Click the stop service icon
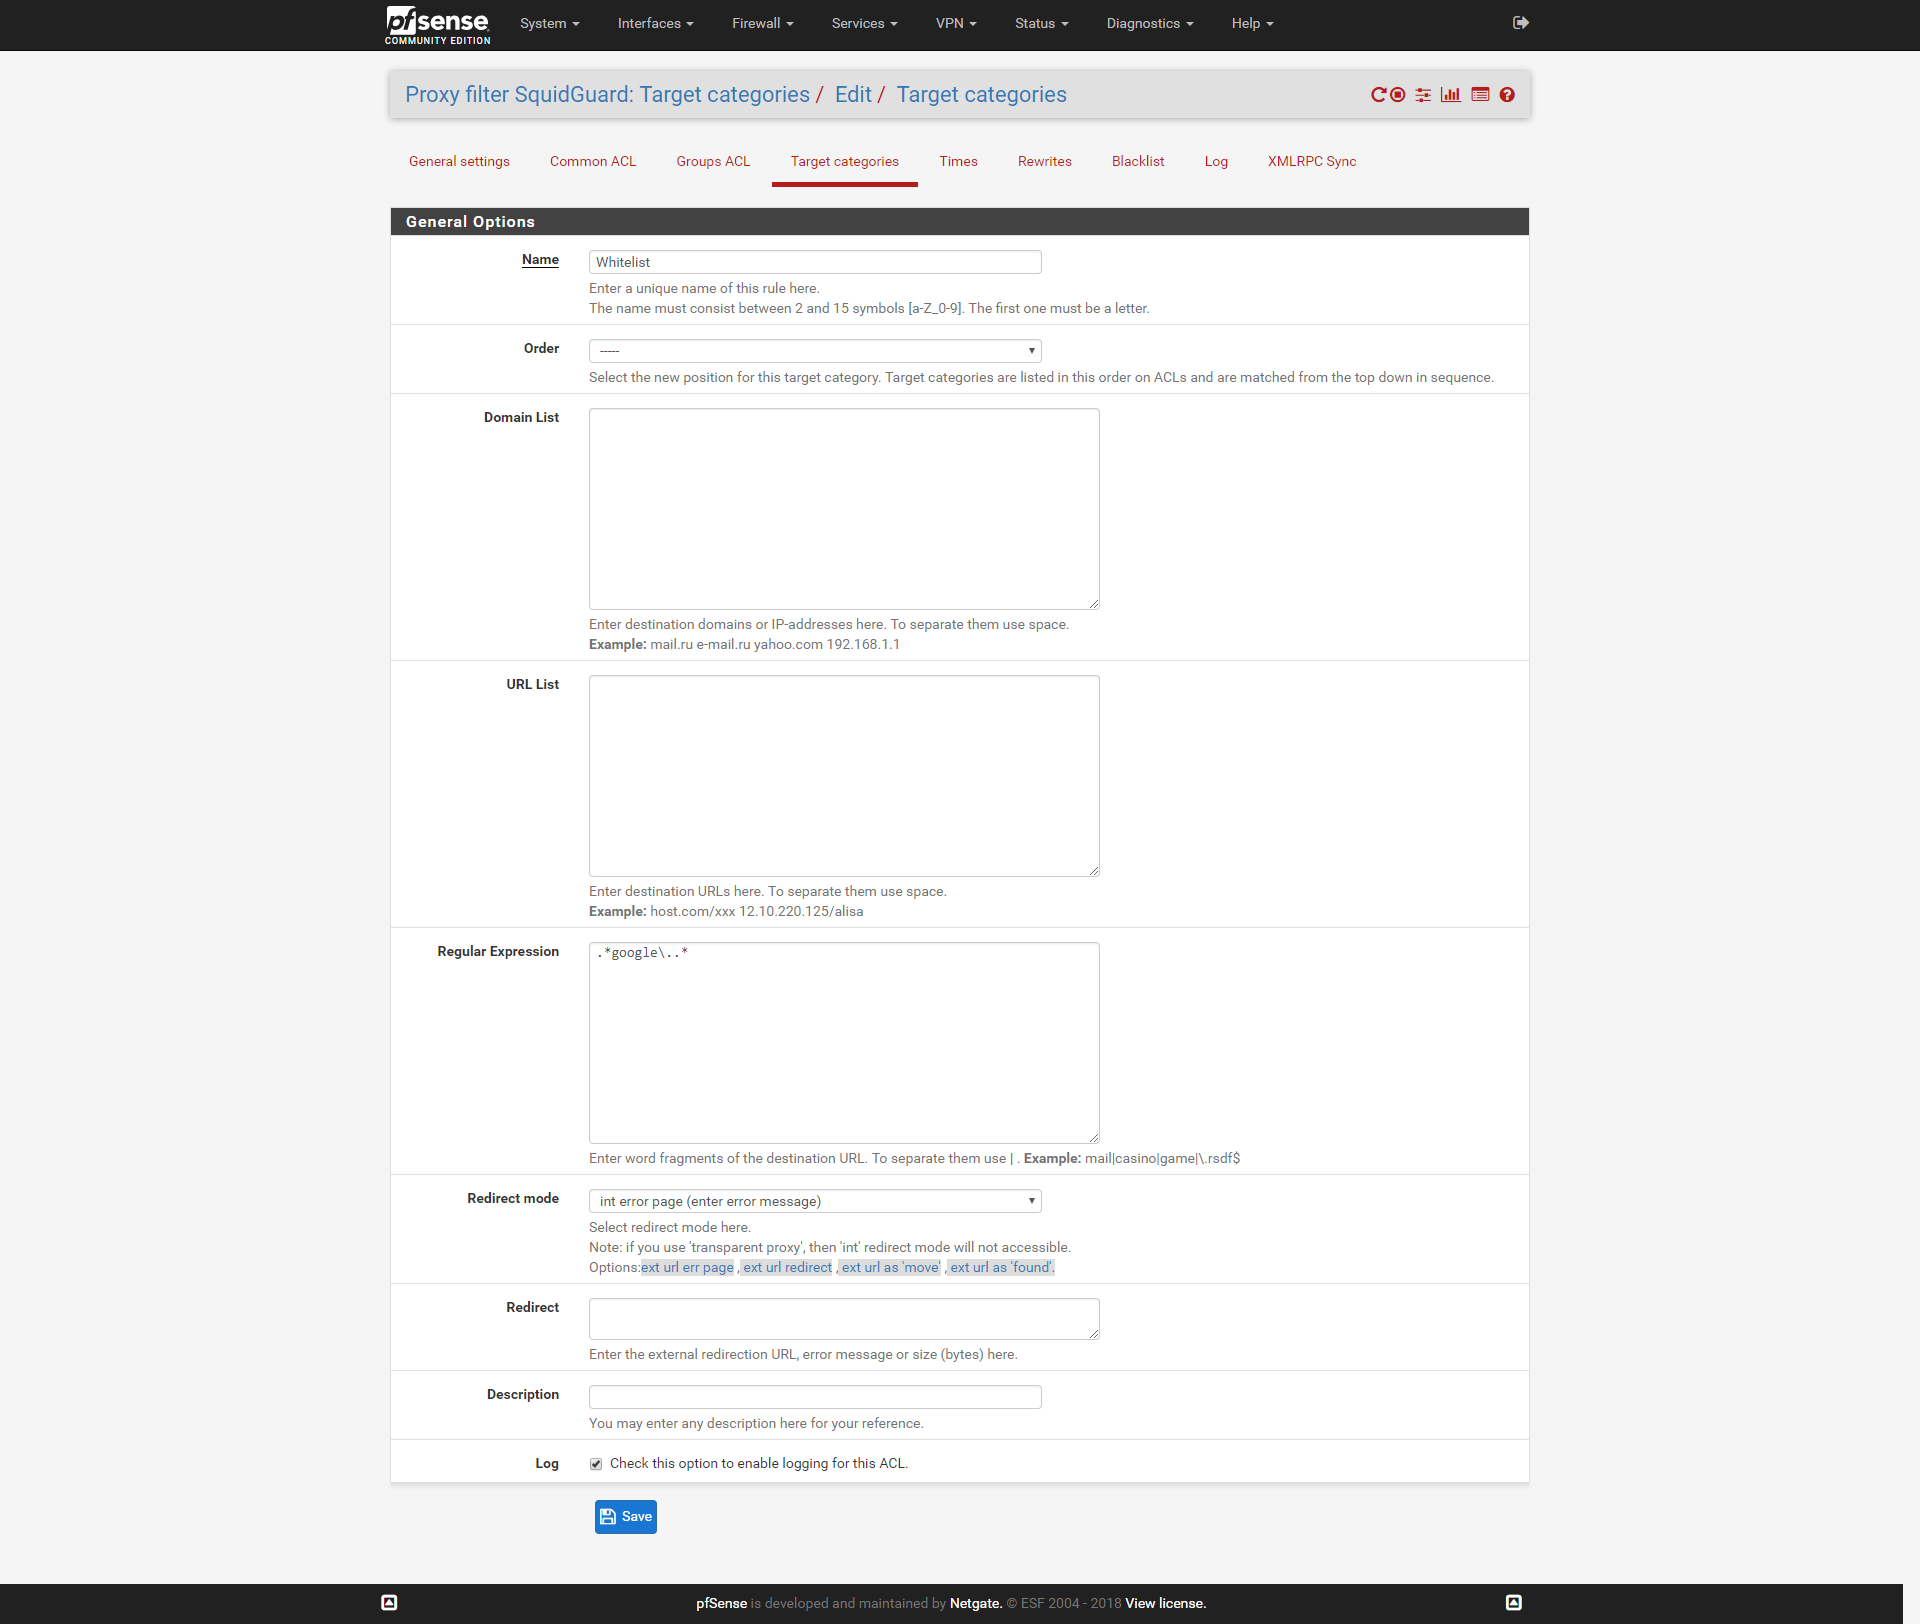The width and height of the screenshot is (1920, 1624). [x=1398, y=95]
